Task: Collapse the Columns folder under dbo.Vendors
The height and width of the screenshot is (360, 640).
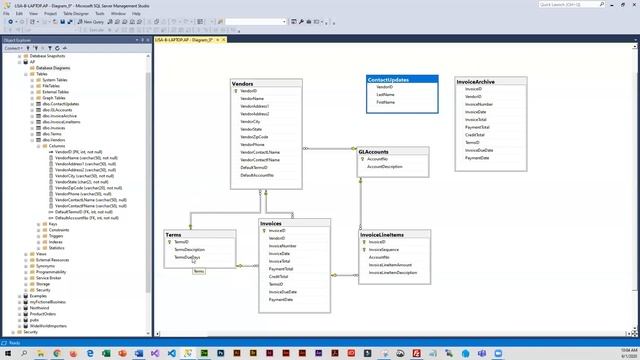Action: coord(39,146)
